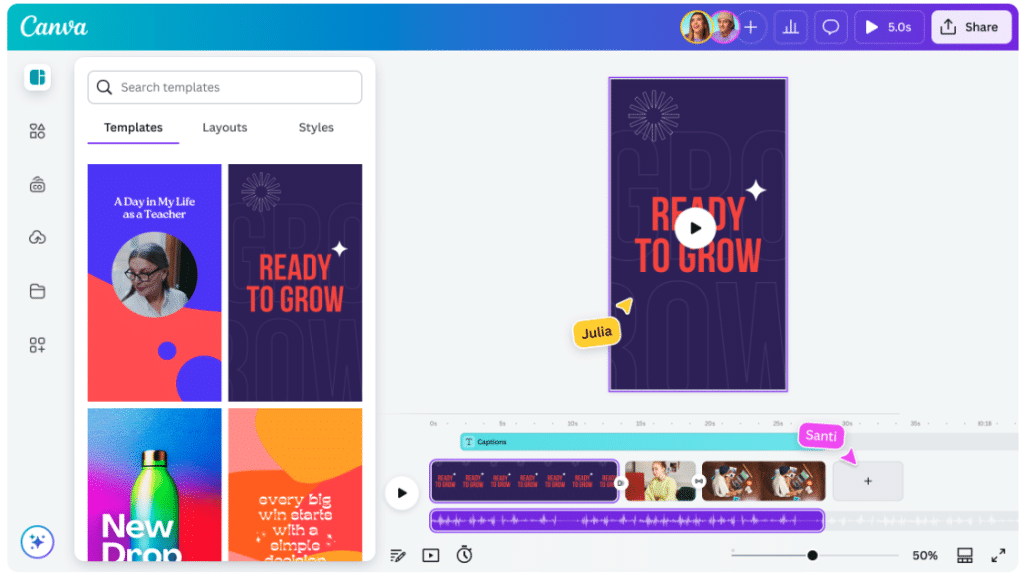The height and width of the screenshot is (583, 1024).
Task: Switch to the Styles tab
Action: tap(316, 128)
